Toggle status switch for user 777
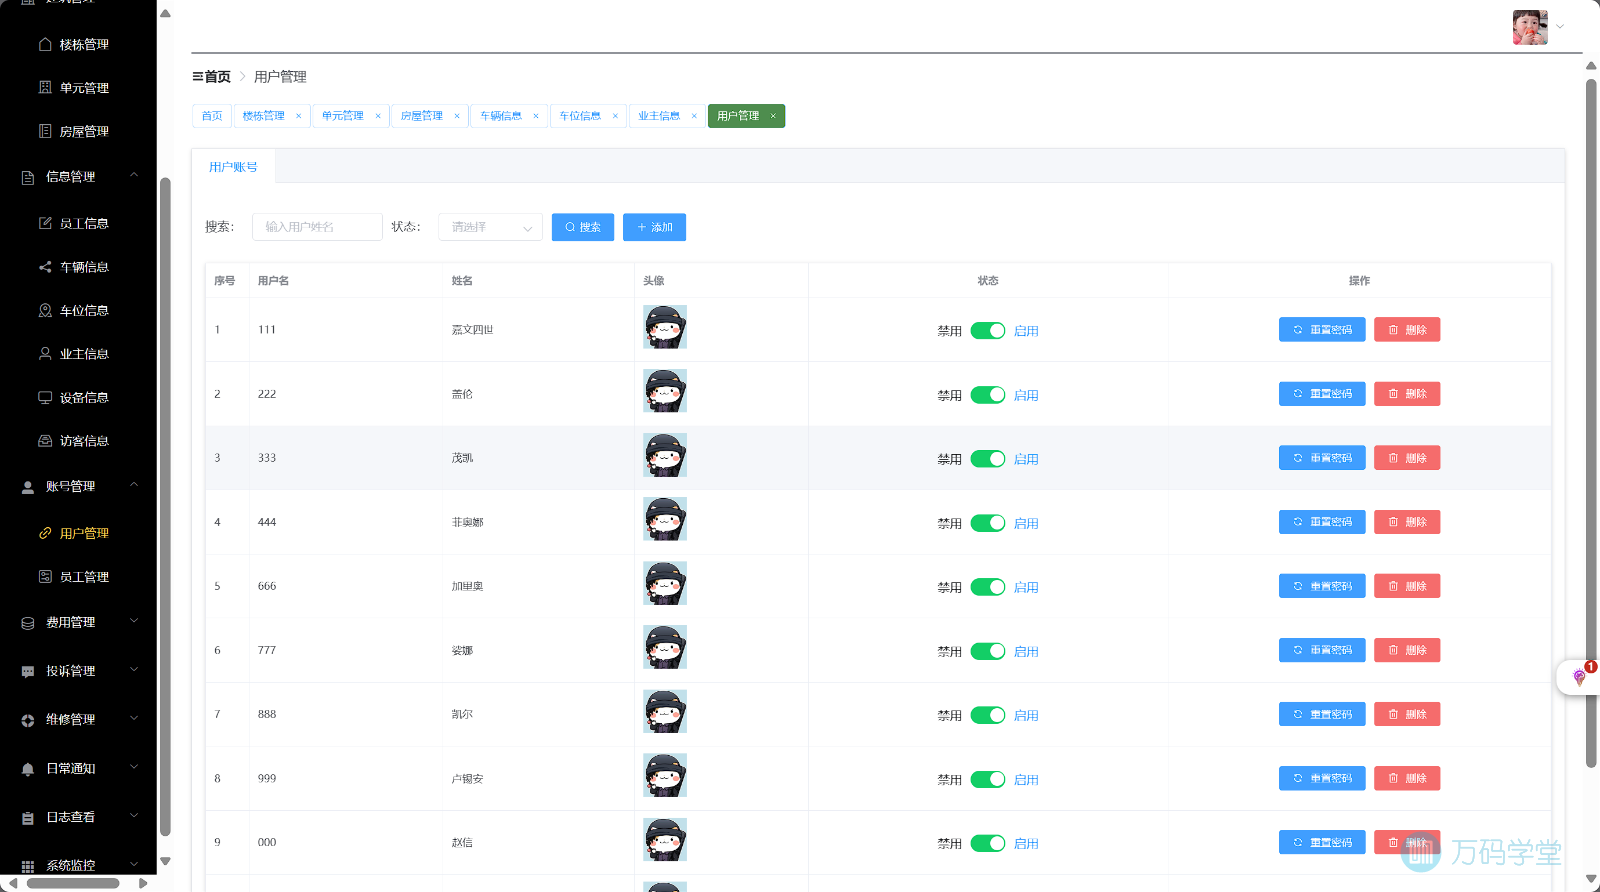The width and height of the screenshot is (1600, 892). (x=988, y=651)
